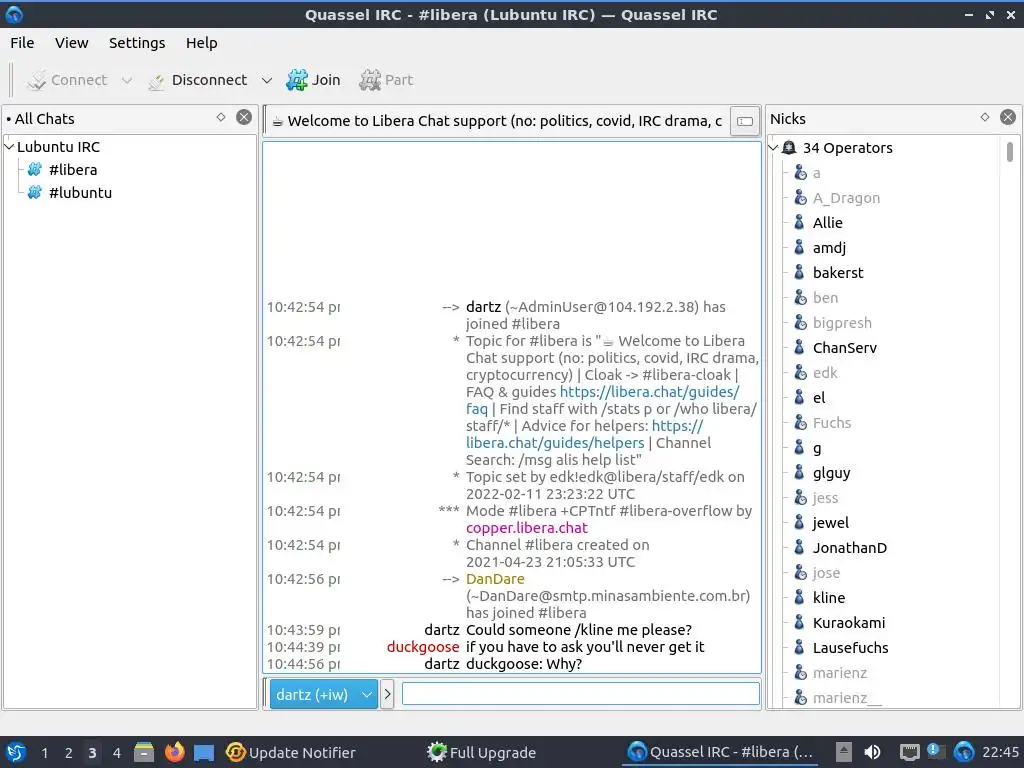
Task: Select nick bigpresh in the list
Action: (842, 323)
